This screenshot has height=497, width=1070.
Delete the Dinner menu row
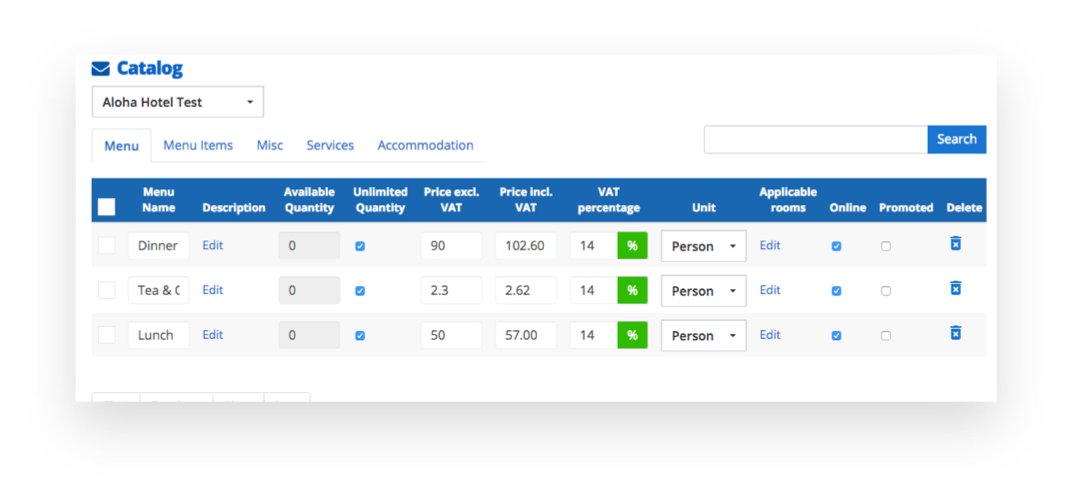(955, 244)
